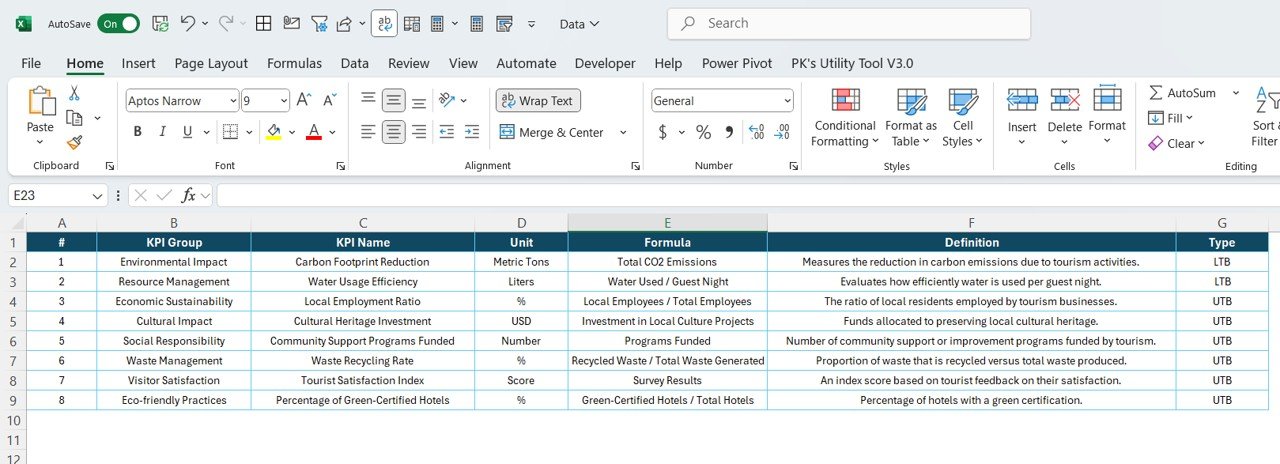Click the filter funnel icon in quick access
Viewport: 1280px width, 464px height.
point(319,23)
